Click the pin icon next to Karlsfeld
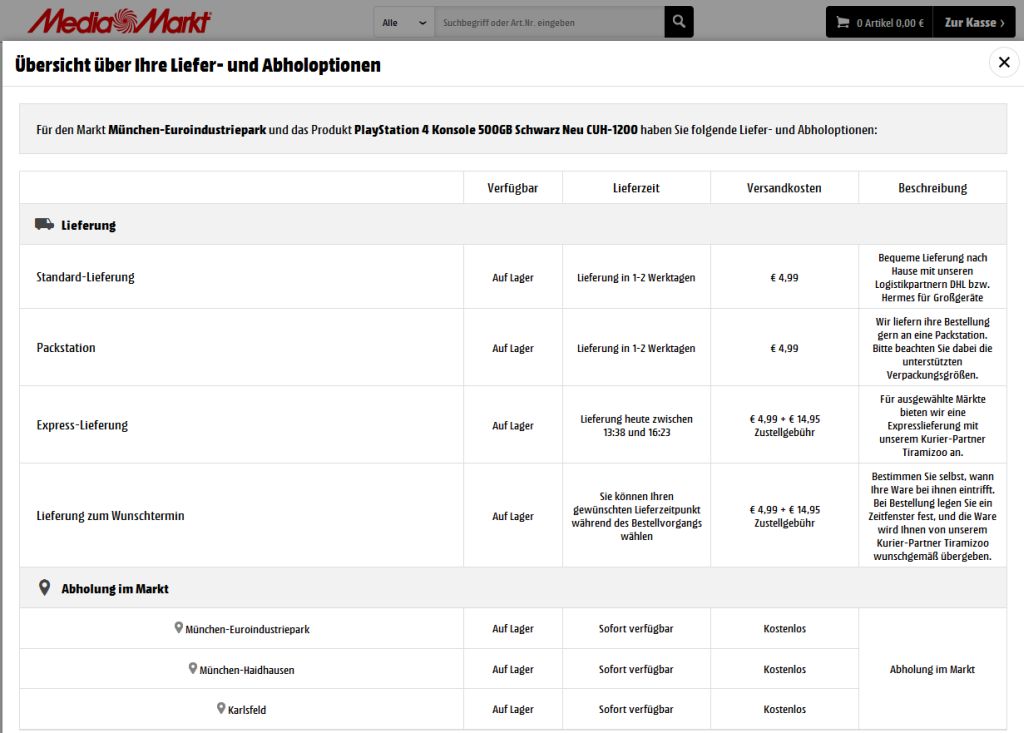The height and width of the screenshot is (733, 1024). pyautogui.click(x=221, y=708)
